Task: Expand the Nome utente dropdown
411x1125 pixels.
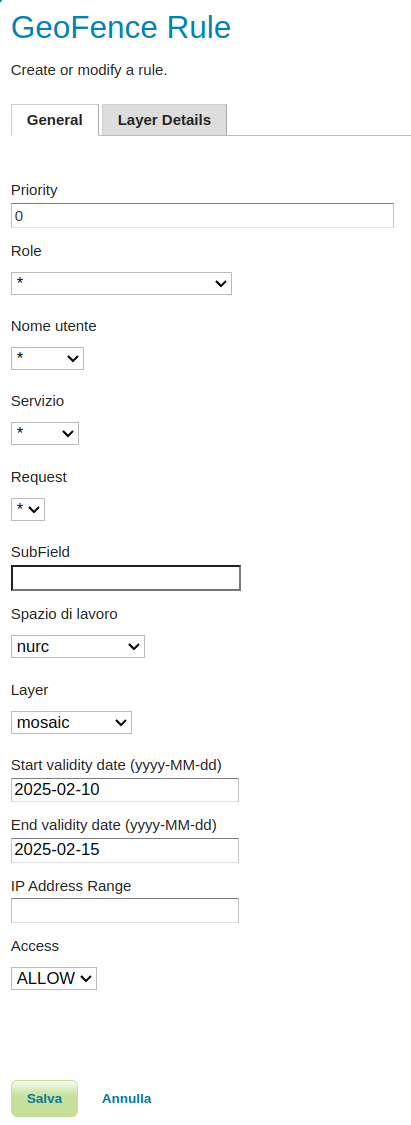Action: (x=47, y=358)
